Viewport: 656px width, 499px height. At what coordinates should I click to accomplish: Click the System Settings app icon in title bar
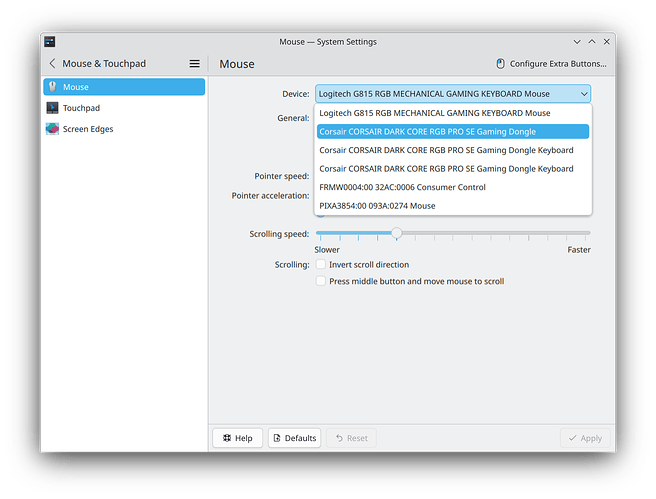pos(50,41)
